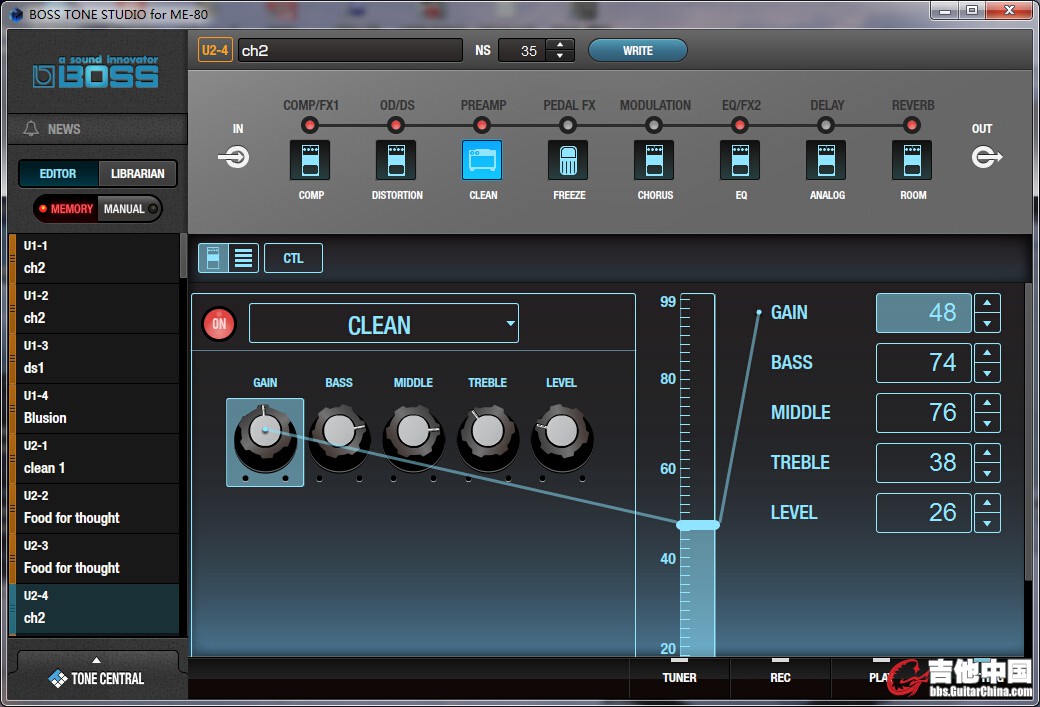Click slider track near 80 mark
The height and width of the screenshot is (707, 1040).
[698, 379]
